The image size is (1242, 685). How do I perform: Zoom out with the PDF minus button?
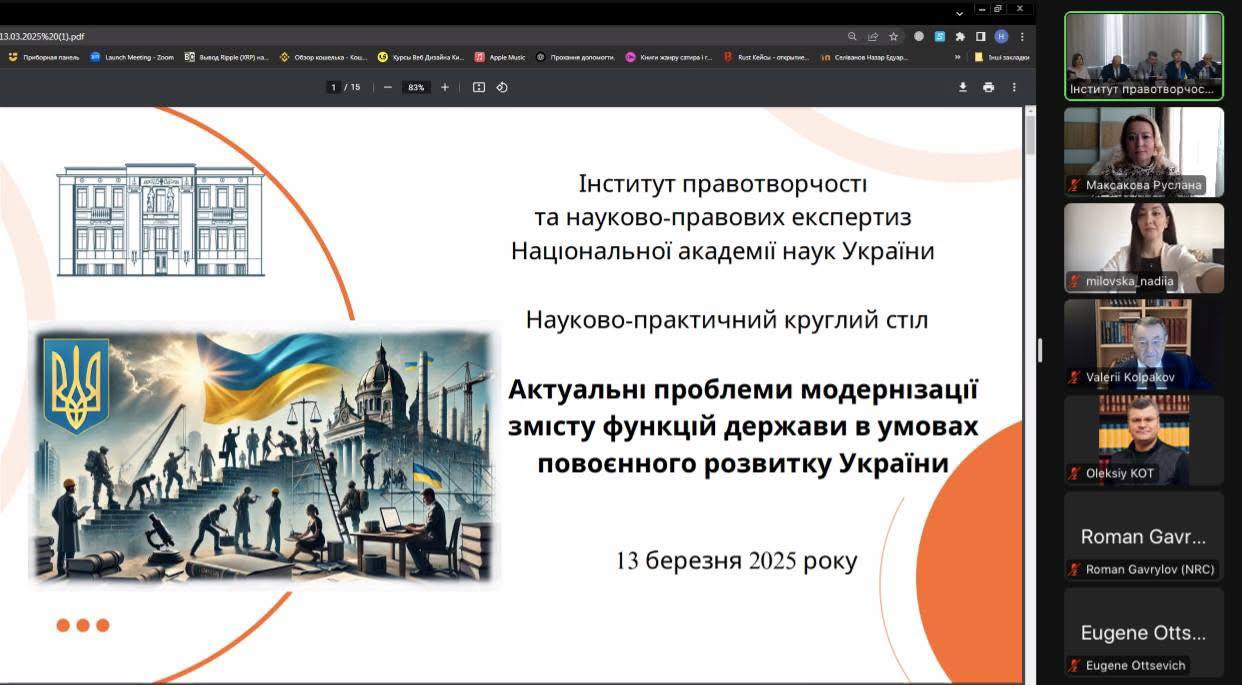388,87
